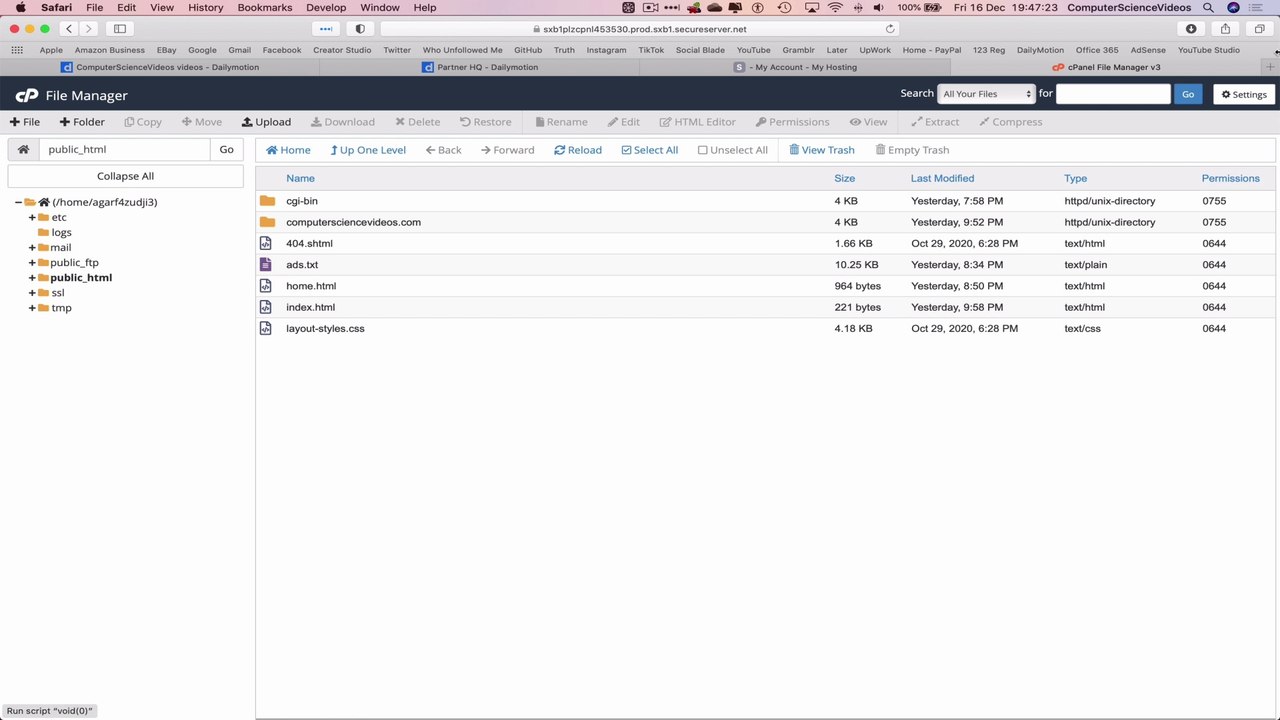Click the cPanel logo icon
The width and height of the screenshot is (1280, 720).
[26, 95]
